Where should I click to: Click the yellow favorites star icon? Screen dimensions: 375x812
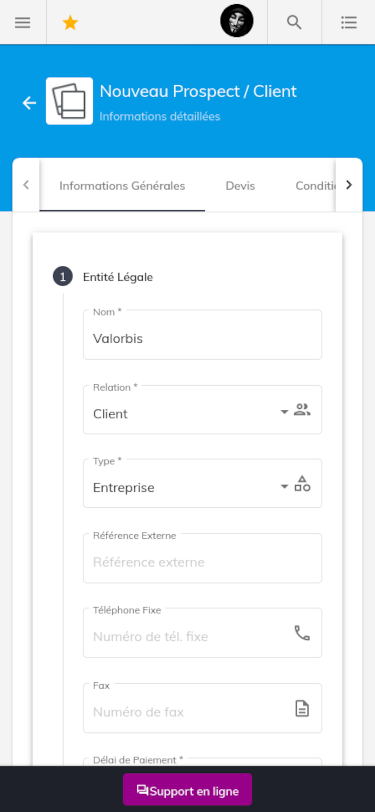tap(70, 22)
